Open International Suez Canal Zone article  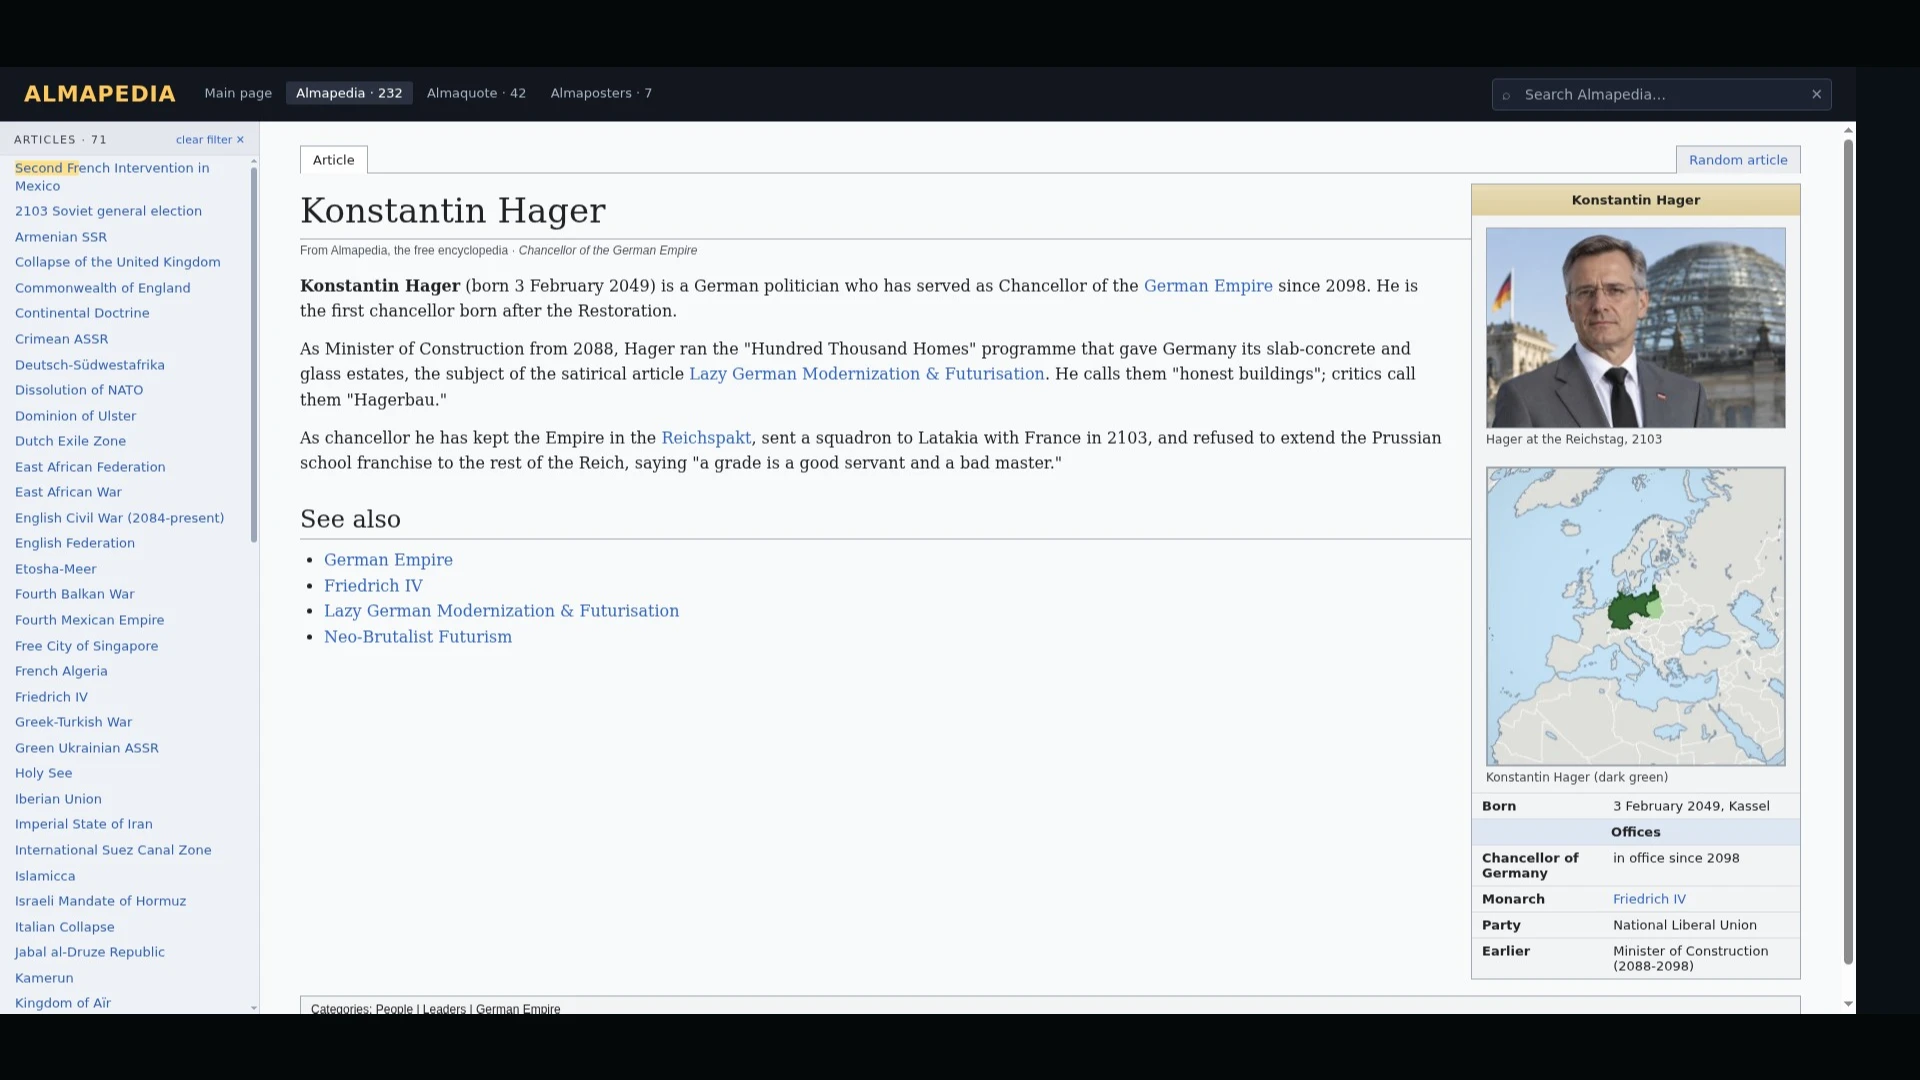113,850
